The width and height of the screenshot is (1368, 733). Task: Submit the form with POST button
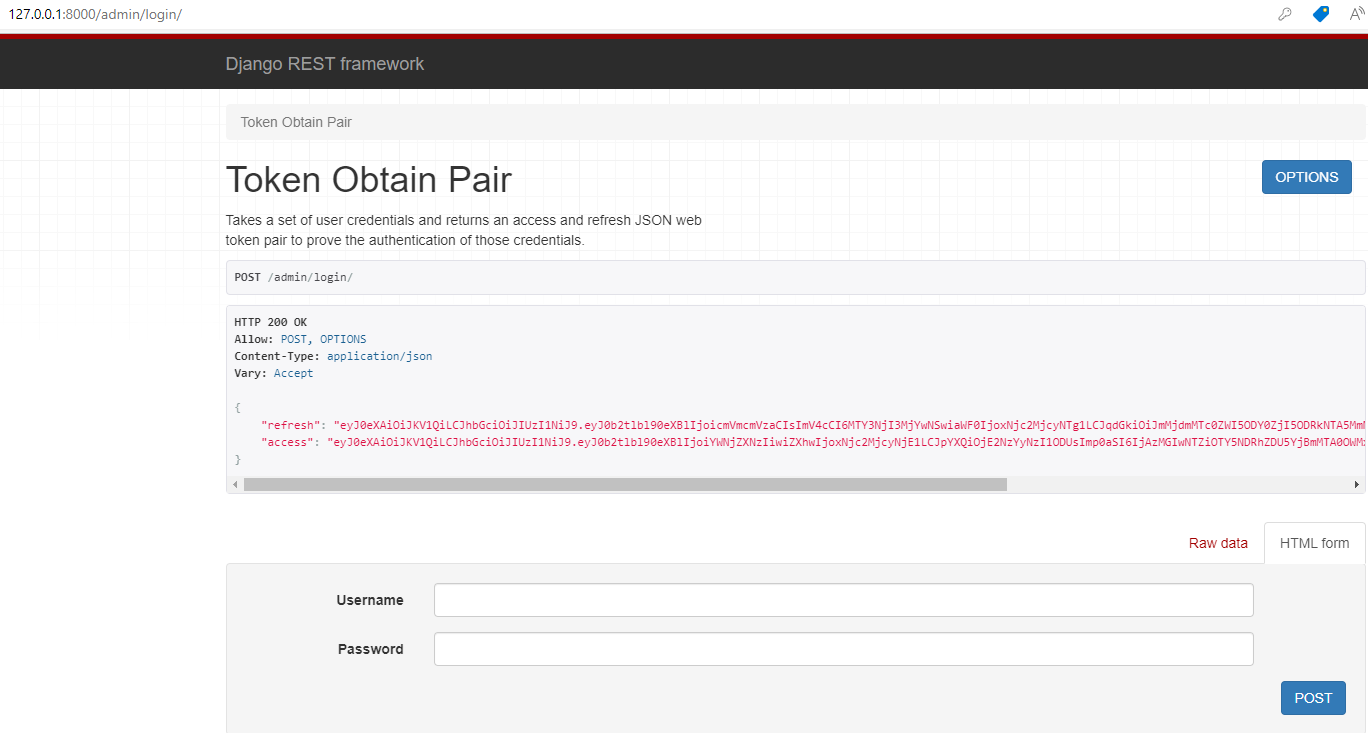(1313, 698)
